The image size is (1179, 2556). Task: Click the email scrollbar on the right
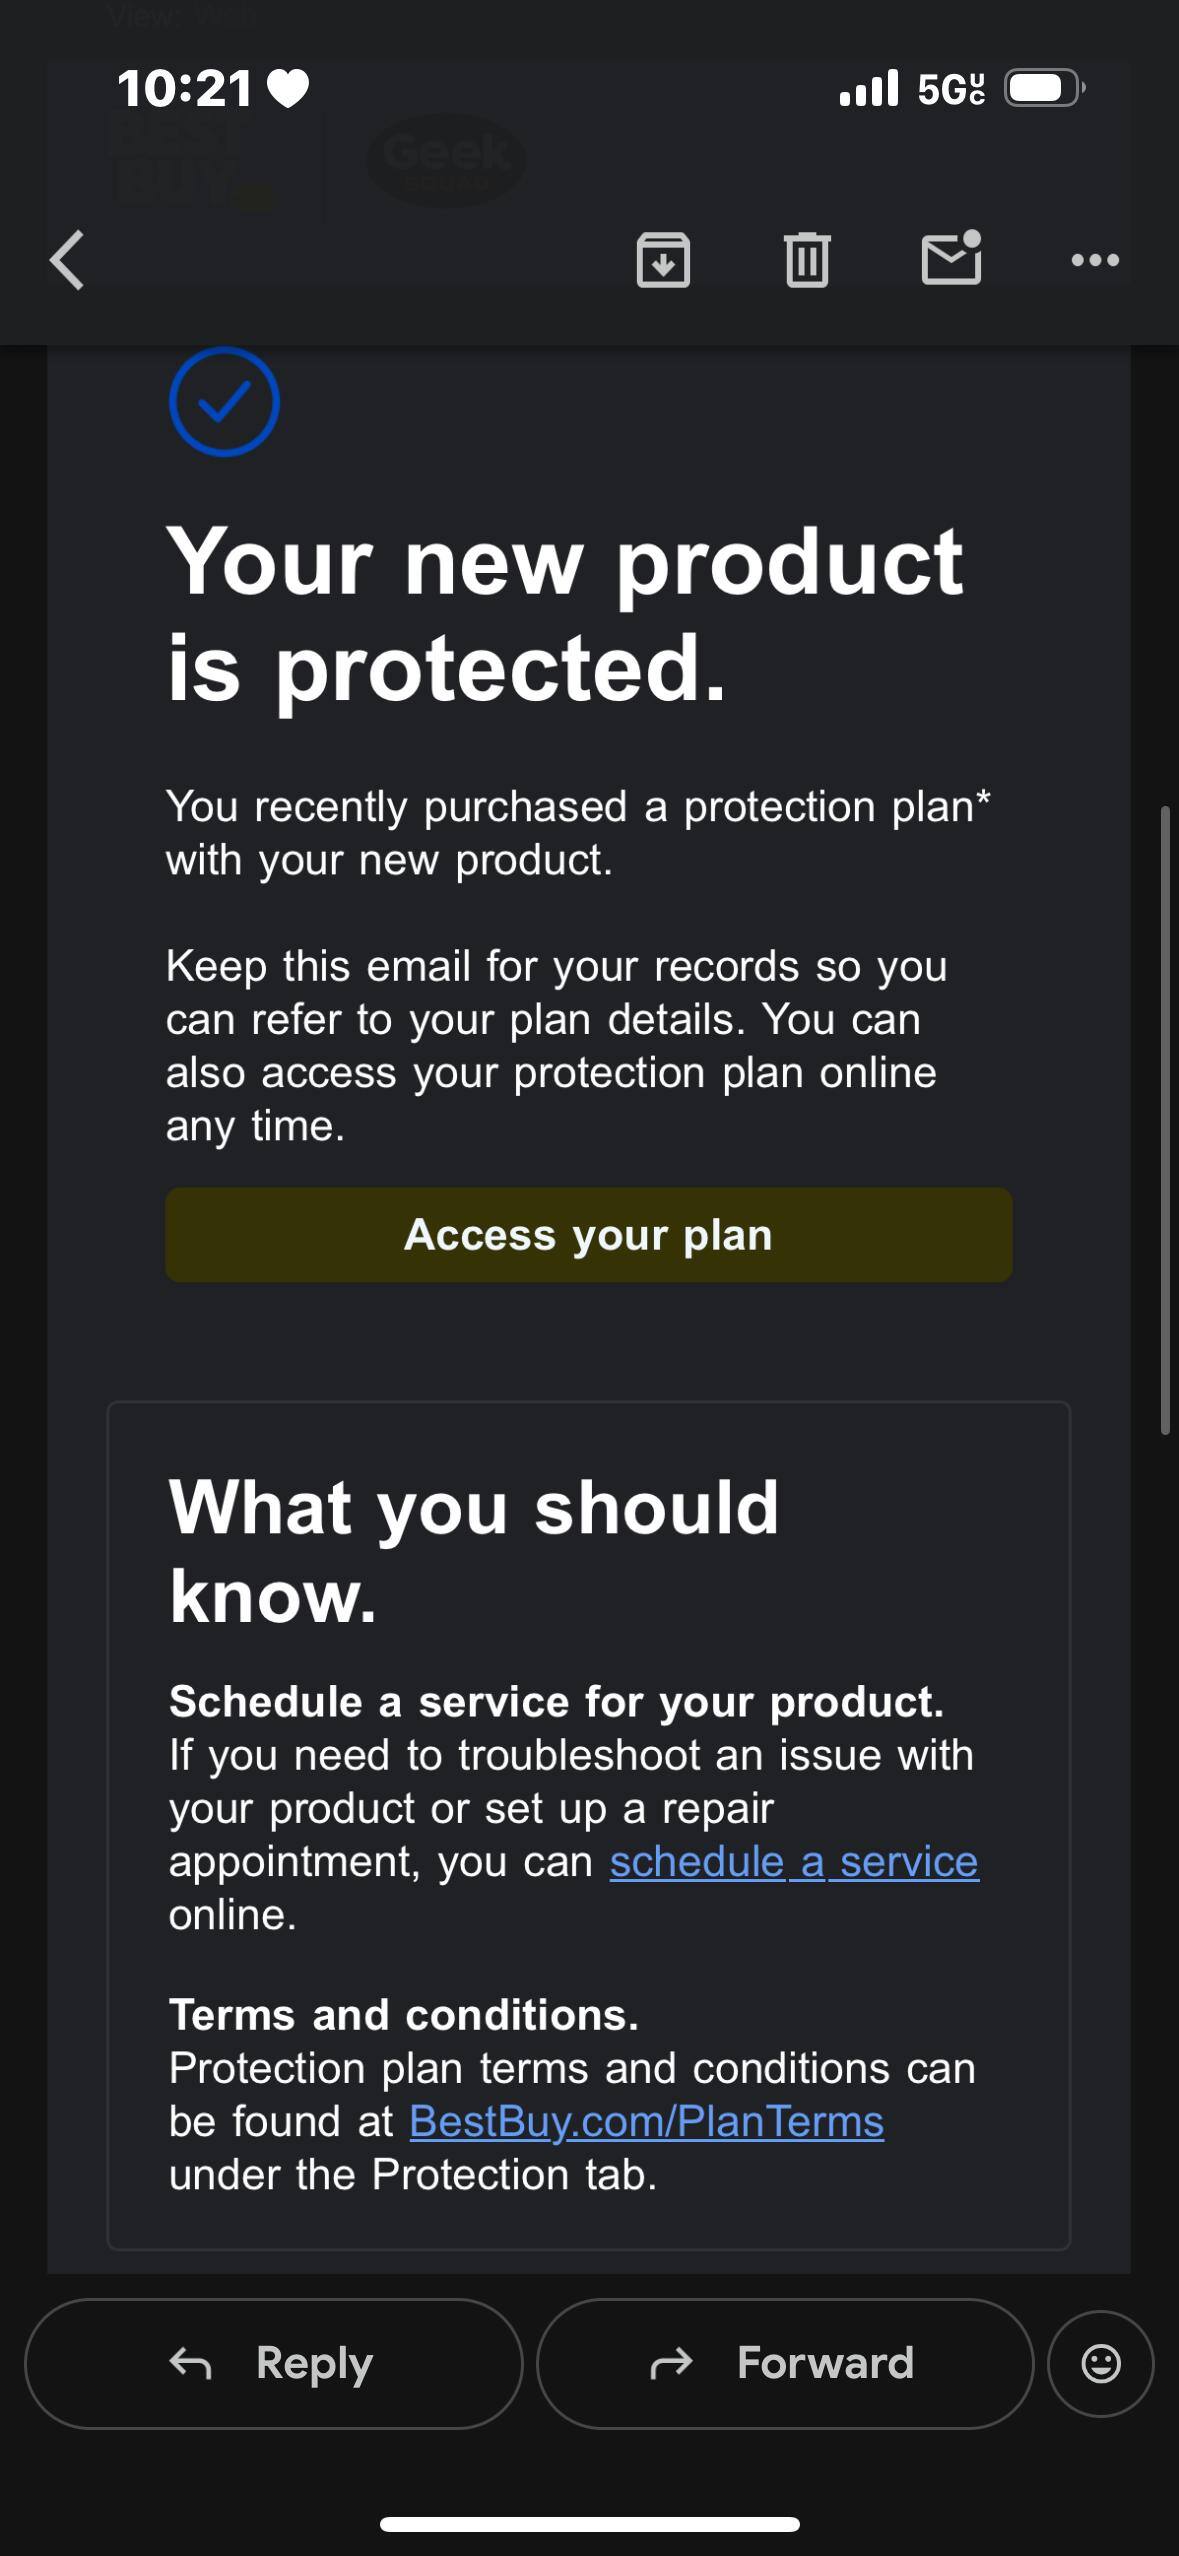[1165, 1120]
